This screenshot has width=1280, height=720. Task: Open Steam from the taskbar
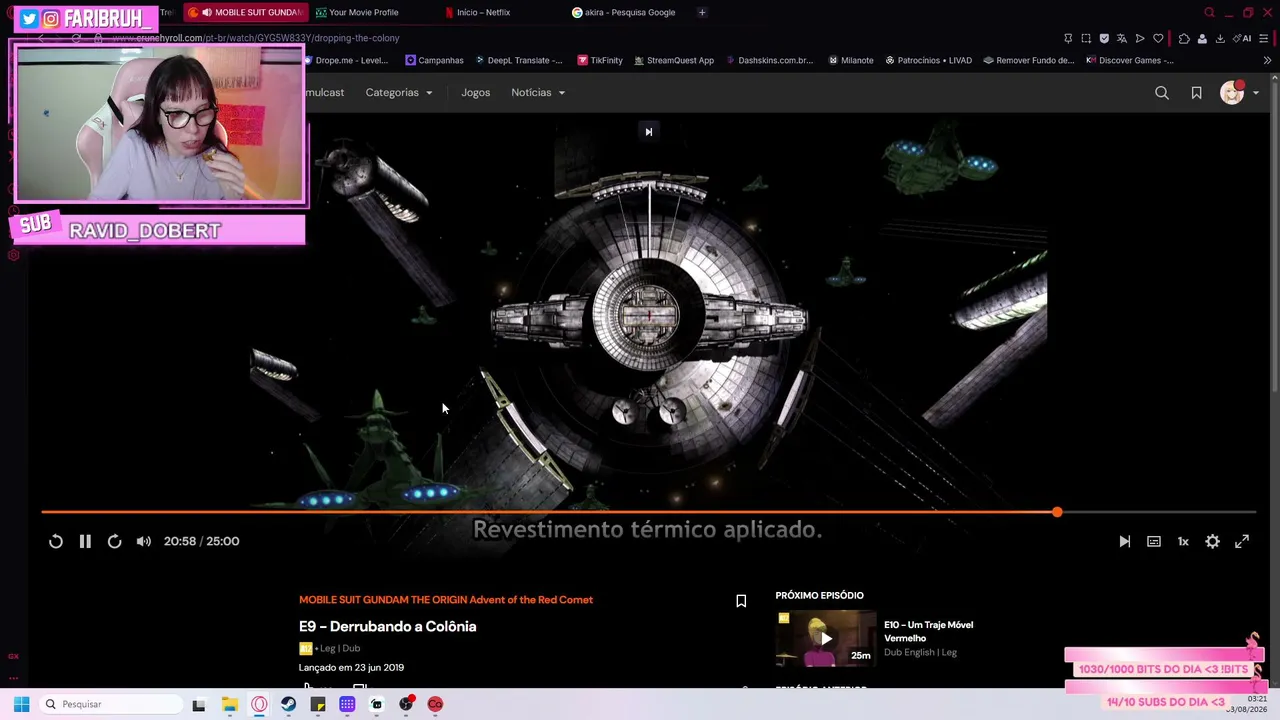(x=288, y=704)
